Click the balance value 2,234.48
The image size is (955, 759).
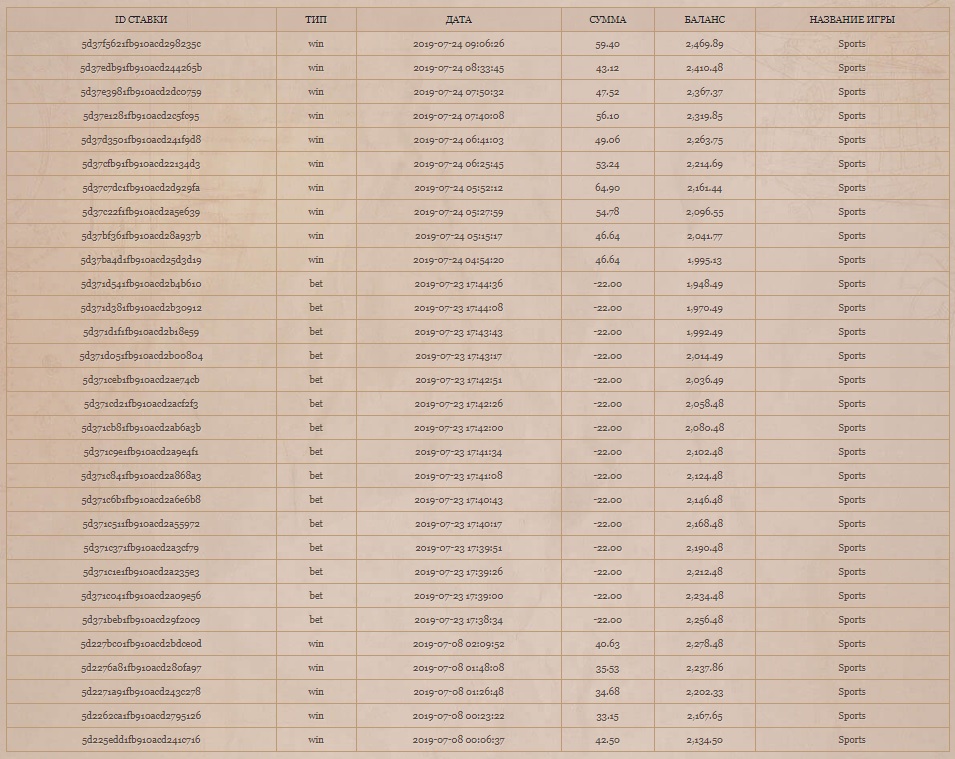[705, 596]
